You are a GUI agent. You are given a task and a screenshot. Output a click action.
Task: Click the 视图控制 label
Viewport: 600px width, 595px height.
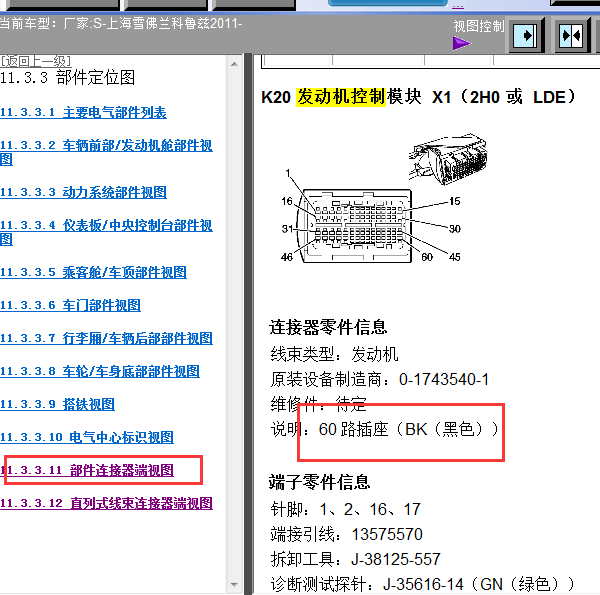[479, 26]
